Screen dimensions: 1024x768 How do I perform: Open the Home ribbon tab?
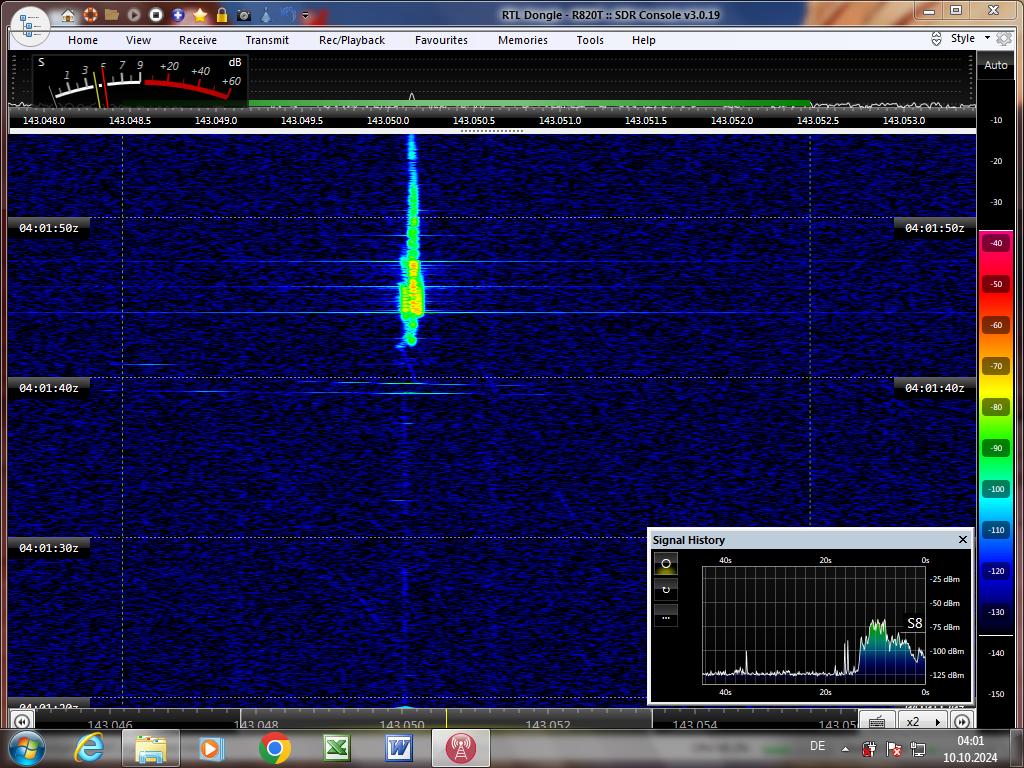click(83, 40)
